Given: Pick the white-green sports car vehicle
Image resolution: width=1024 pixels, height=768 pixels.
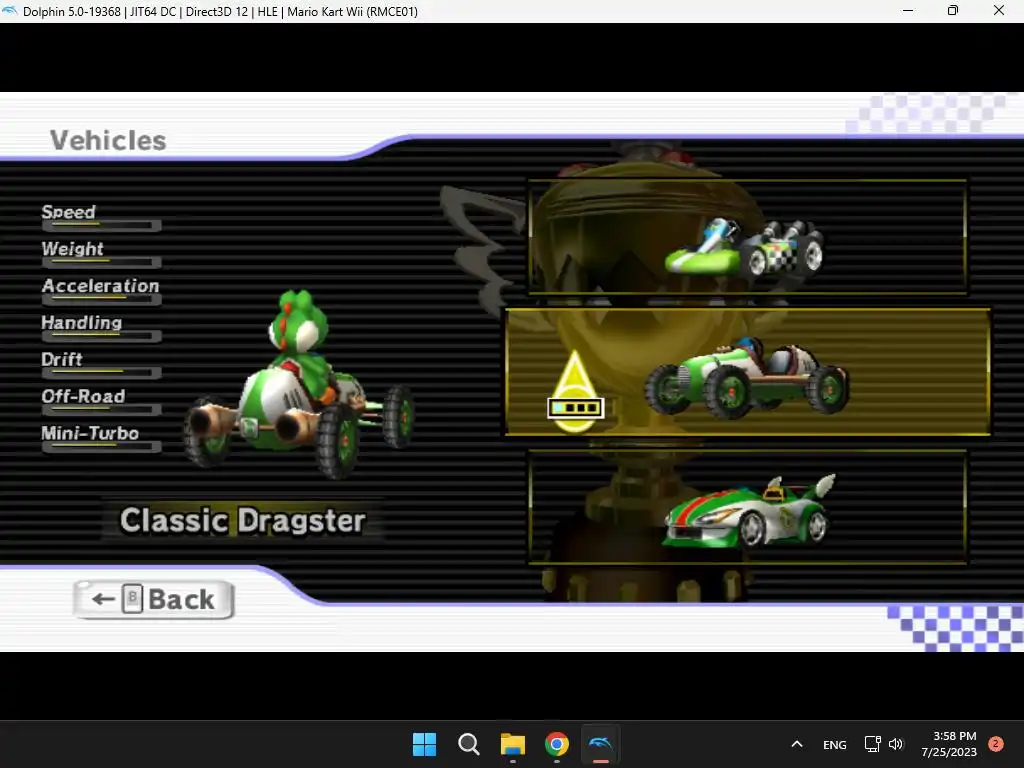Looking at the screenshot, I should (x=747, y=507).
